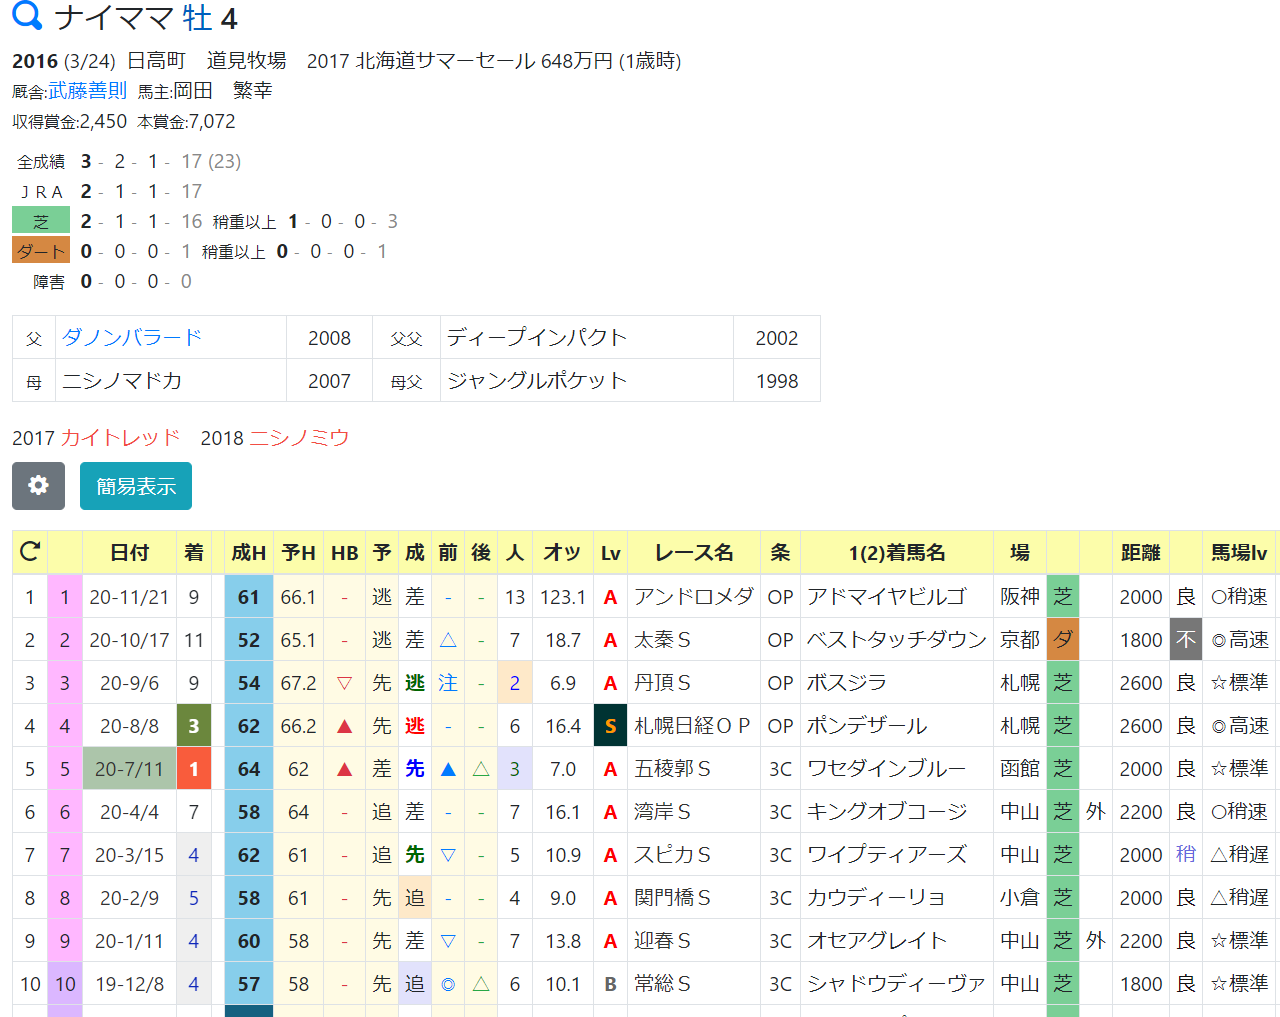This screenshot has width=1280, height=1017.
Task: Open the sibling link ニシノミウ
Action: click(299, 438)
